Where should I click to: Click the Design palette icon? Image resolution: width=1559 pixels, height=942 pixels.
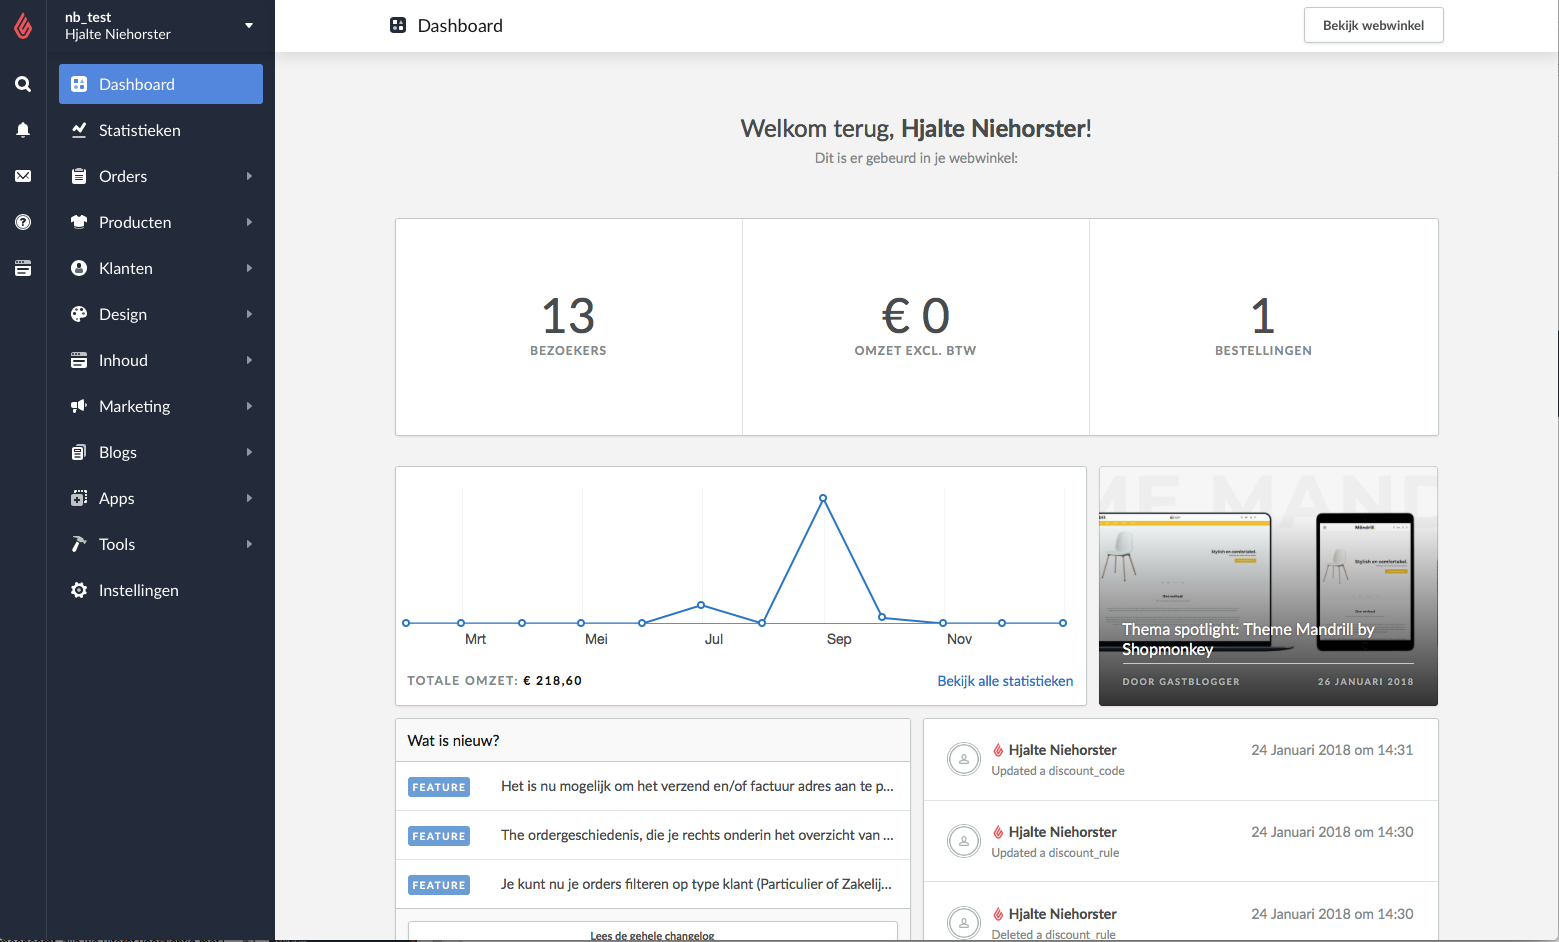coord(79,314)
